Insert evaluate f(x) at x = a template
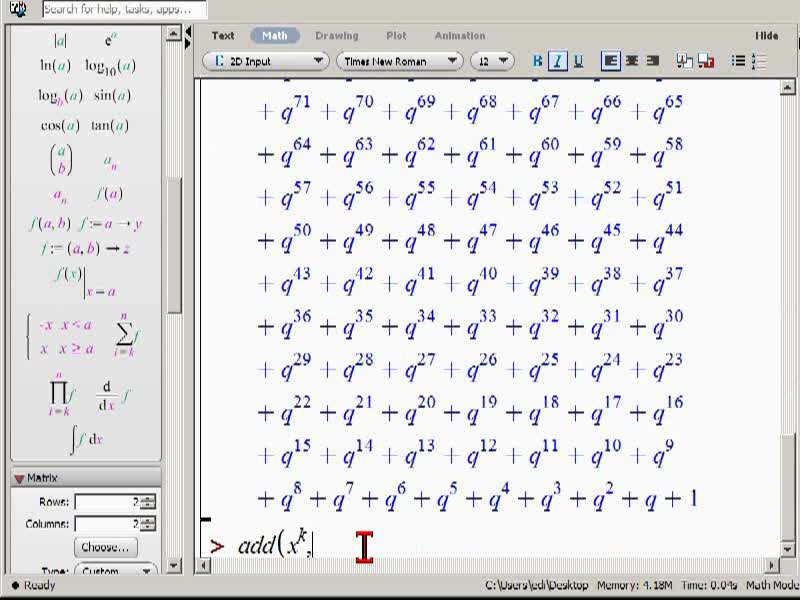Screen dimensions: 800x600 pos(84,282)
